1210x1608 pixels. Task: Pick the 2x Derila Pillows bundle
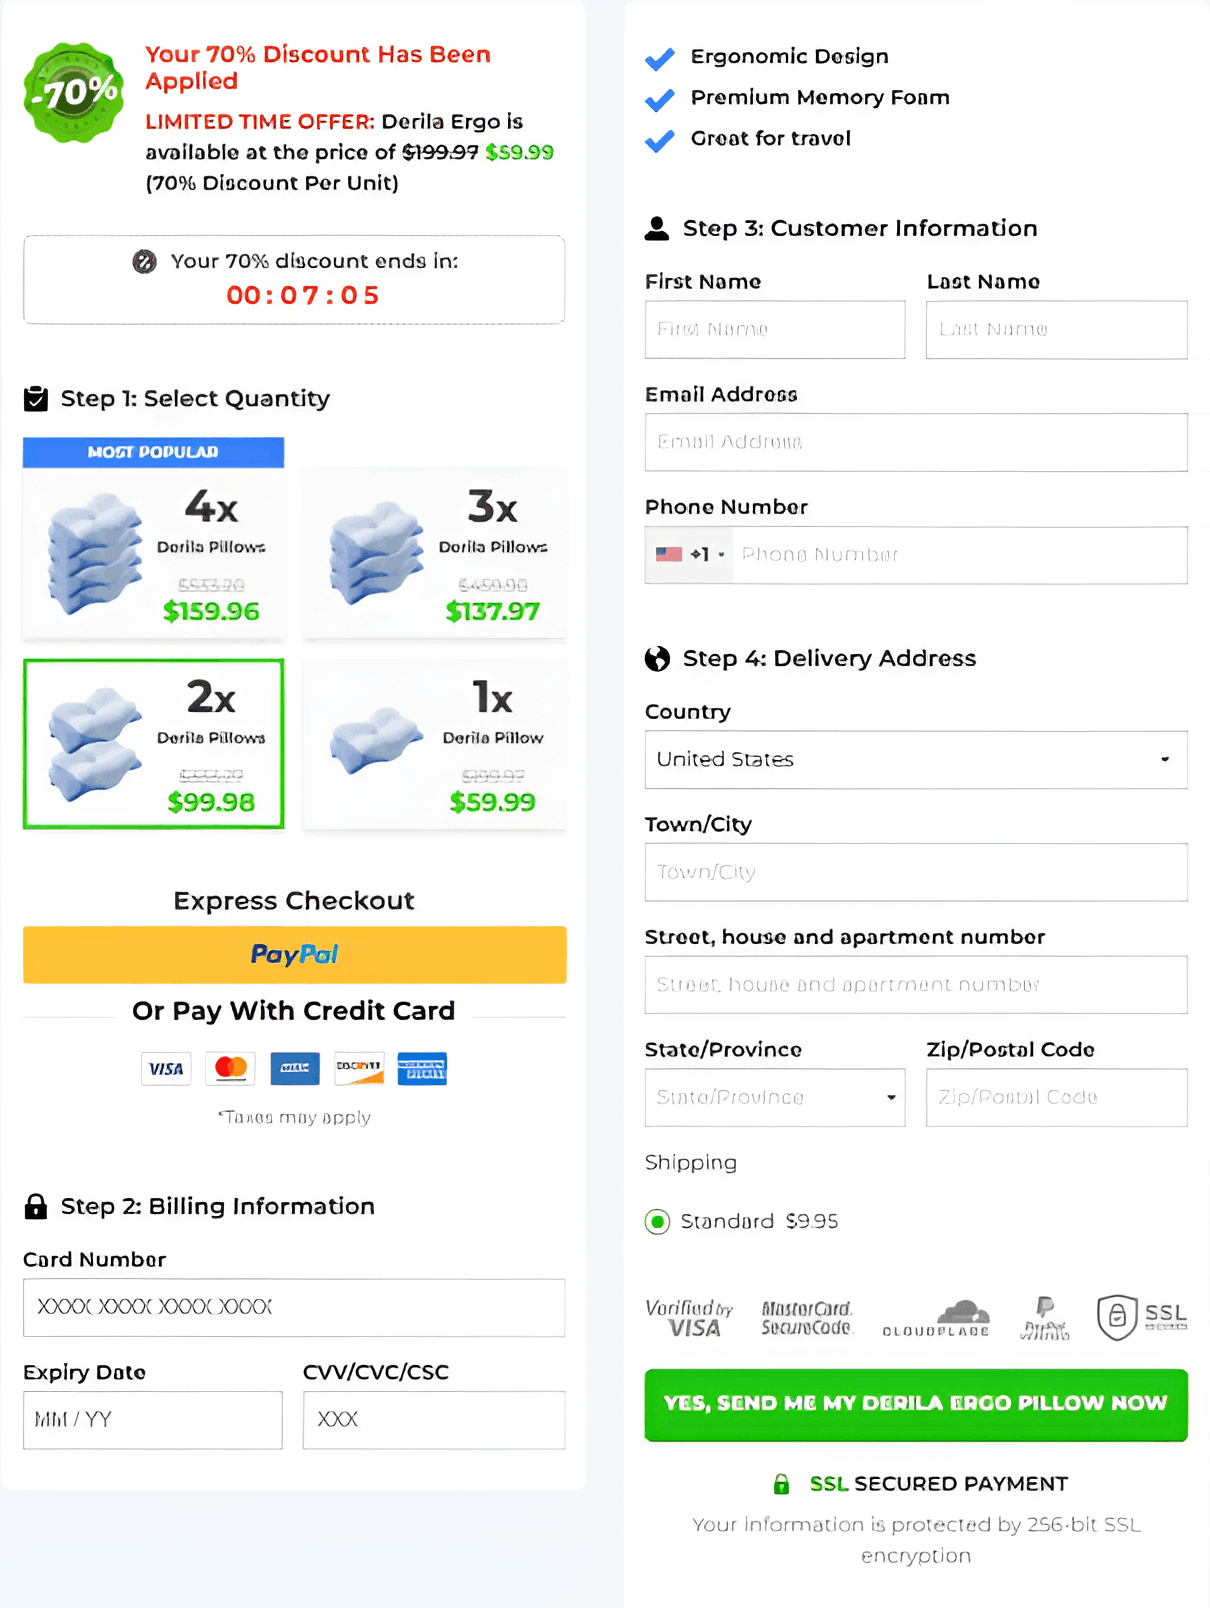[154, 745]
